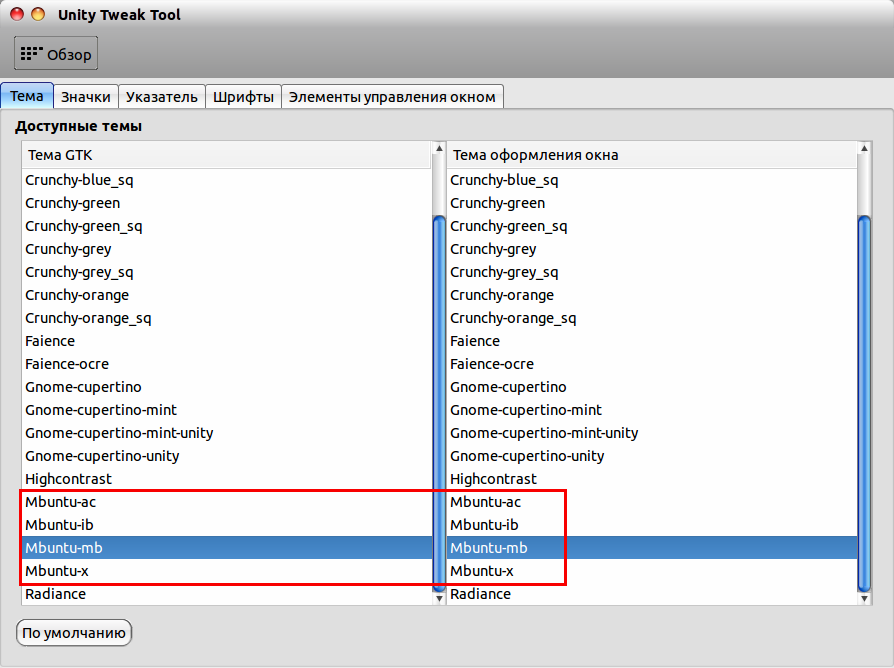
Task: Click the grid icon in Обзор button
Action: 31,54
